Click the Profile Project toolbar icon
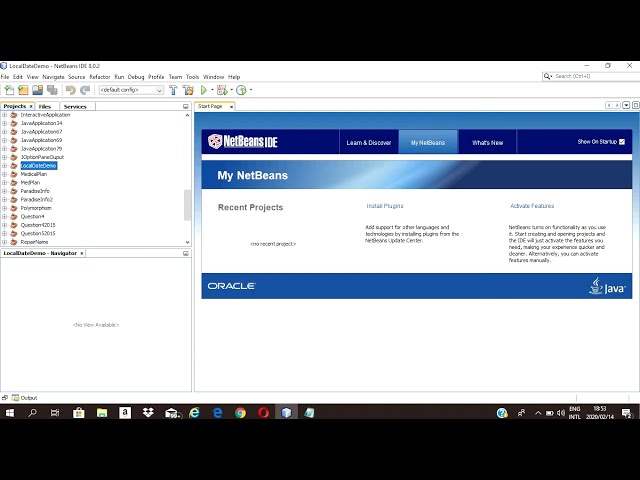The width and height of the screenshot is (640, 480). 241,90
